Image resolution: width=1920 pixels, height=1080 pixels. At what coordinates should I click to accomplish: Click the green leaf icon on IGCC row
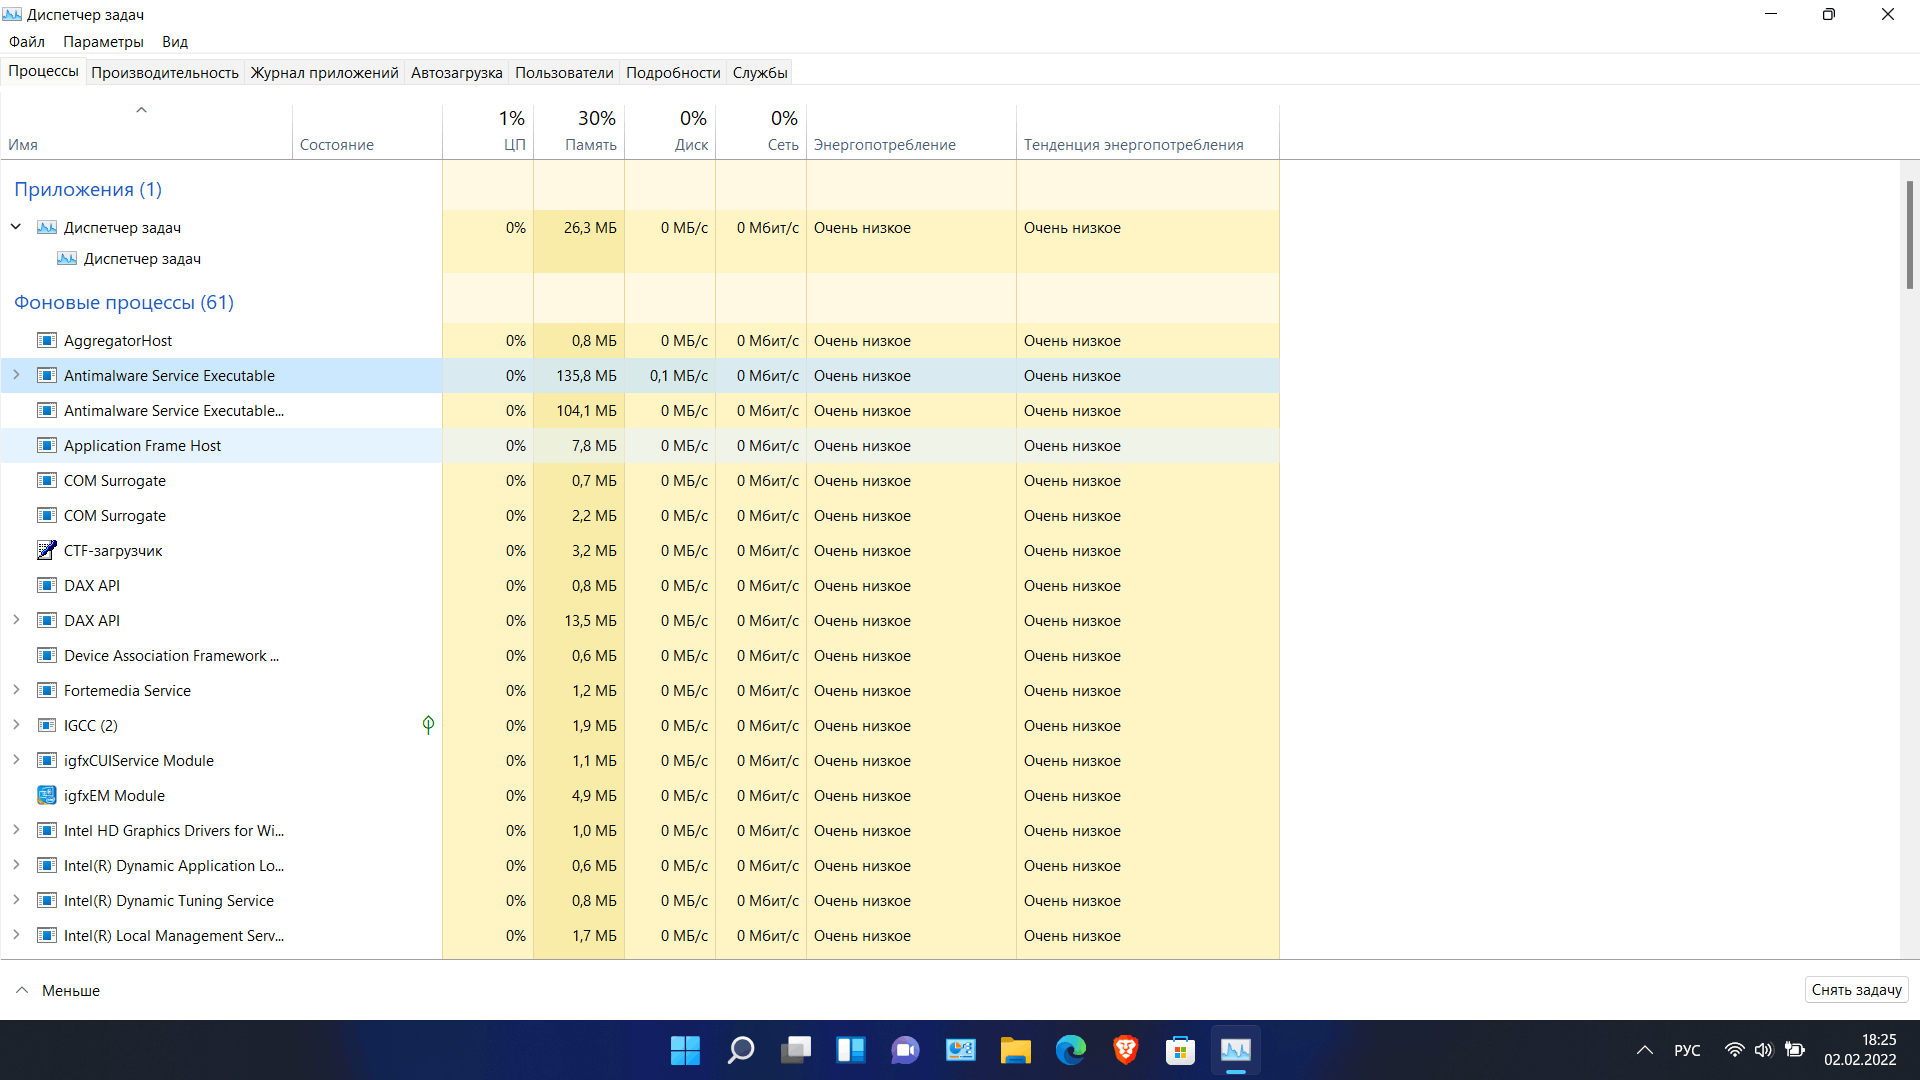coord(428,725)
